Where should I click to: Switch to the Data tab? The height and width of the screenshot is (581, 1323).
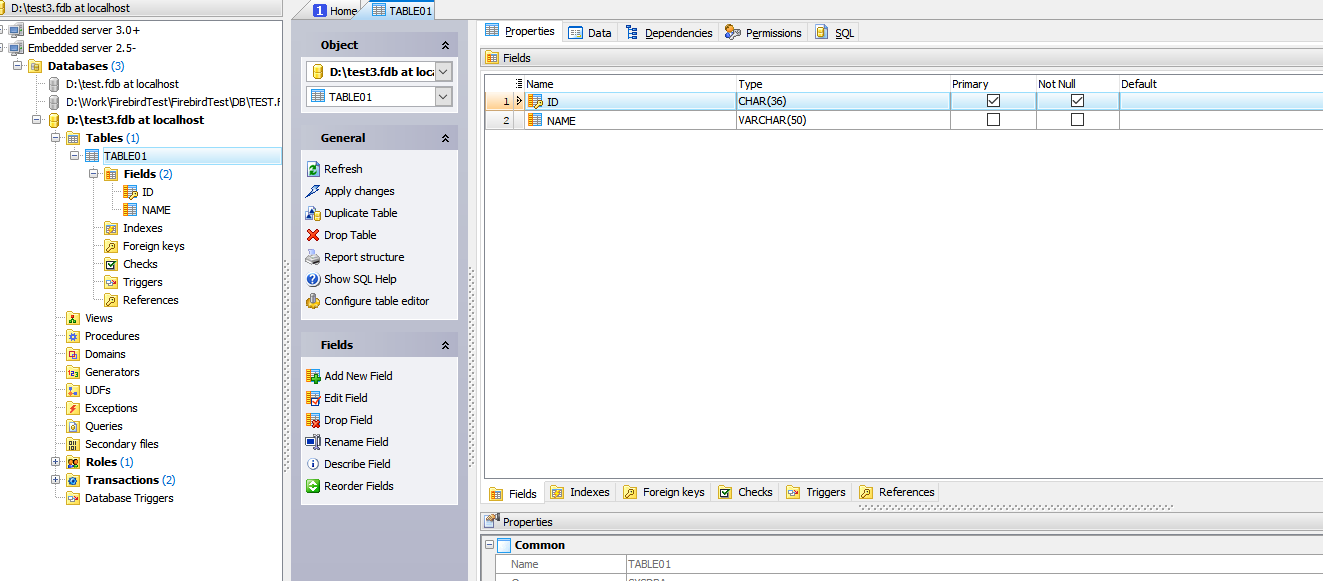tap(590, 33)
